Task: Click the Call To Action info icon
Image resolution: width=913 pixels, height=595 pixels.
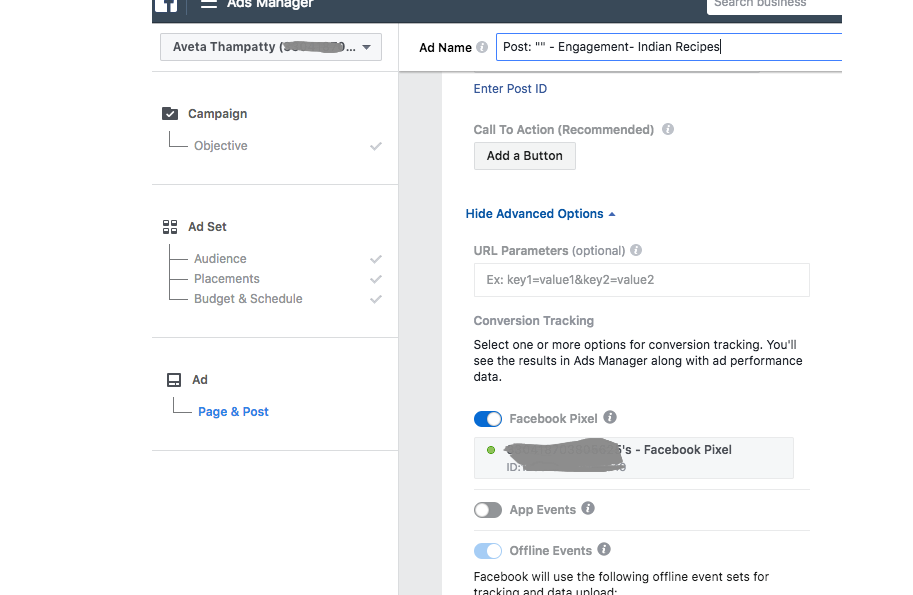Action: coord(668,129)
